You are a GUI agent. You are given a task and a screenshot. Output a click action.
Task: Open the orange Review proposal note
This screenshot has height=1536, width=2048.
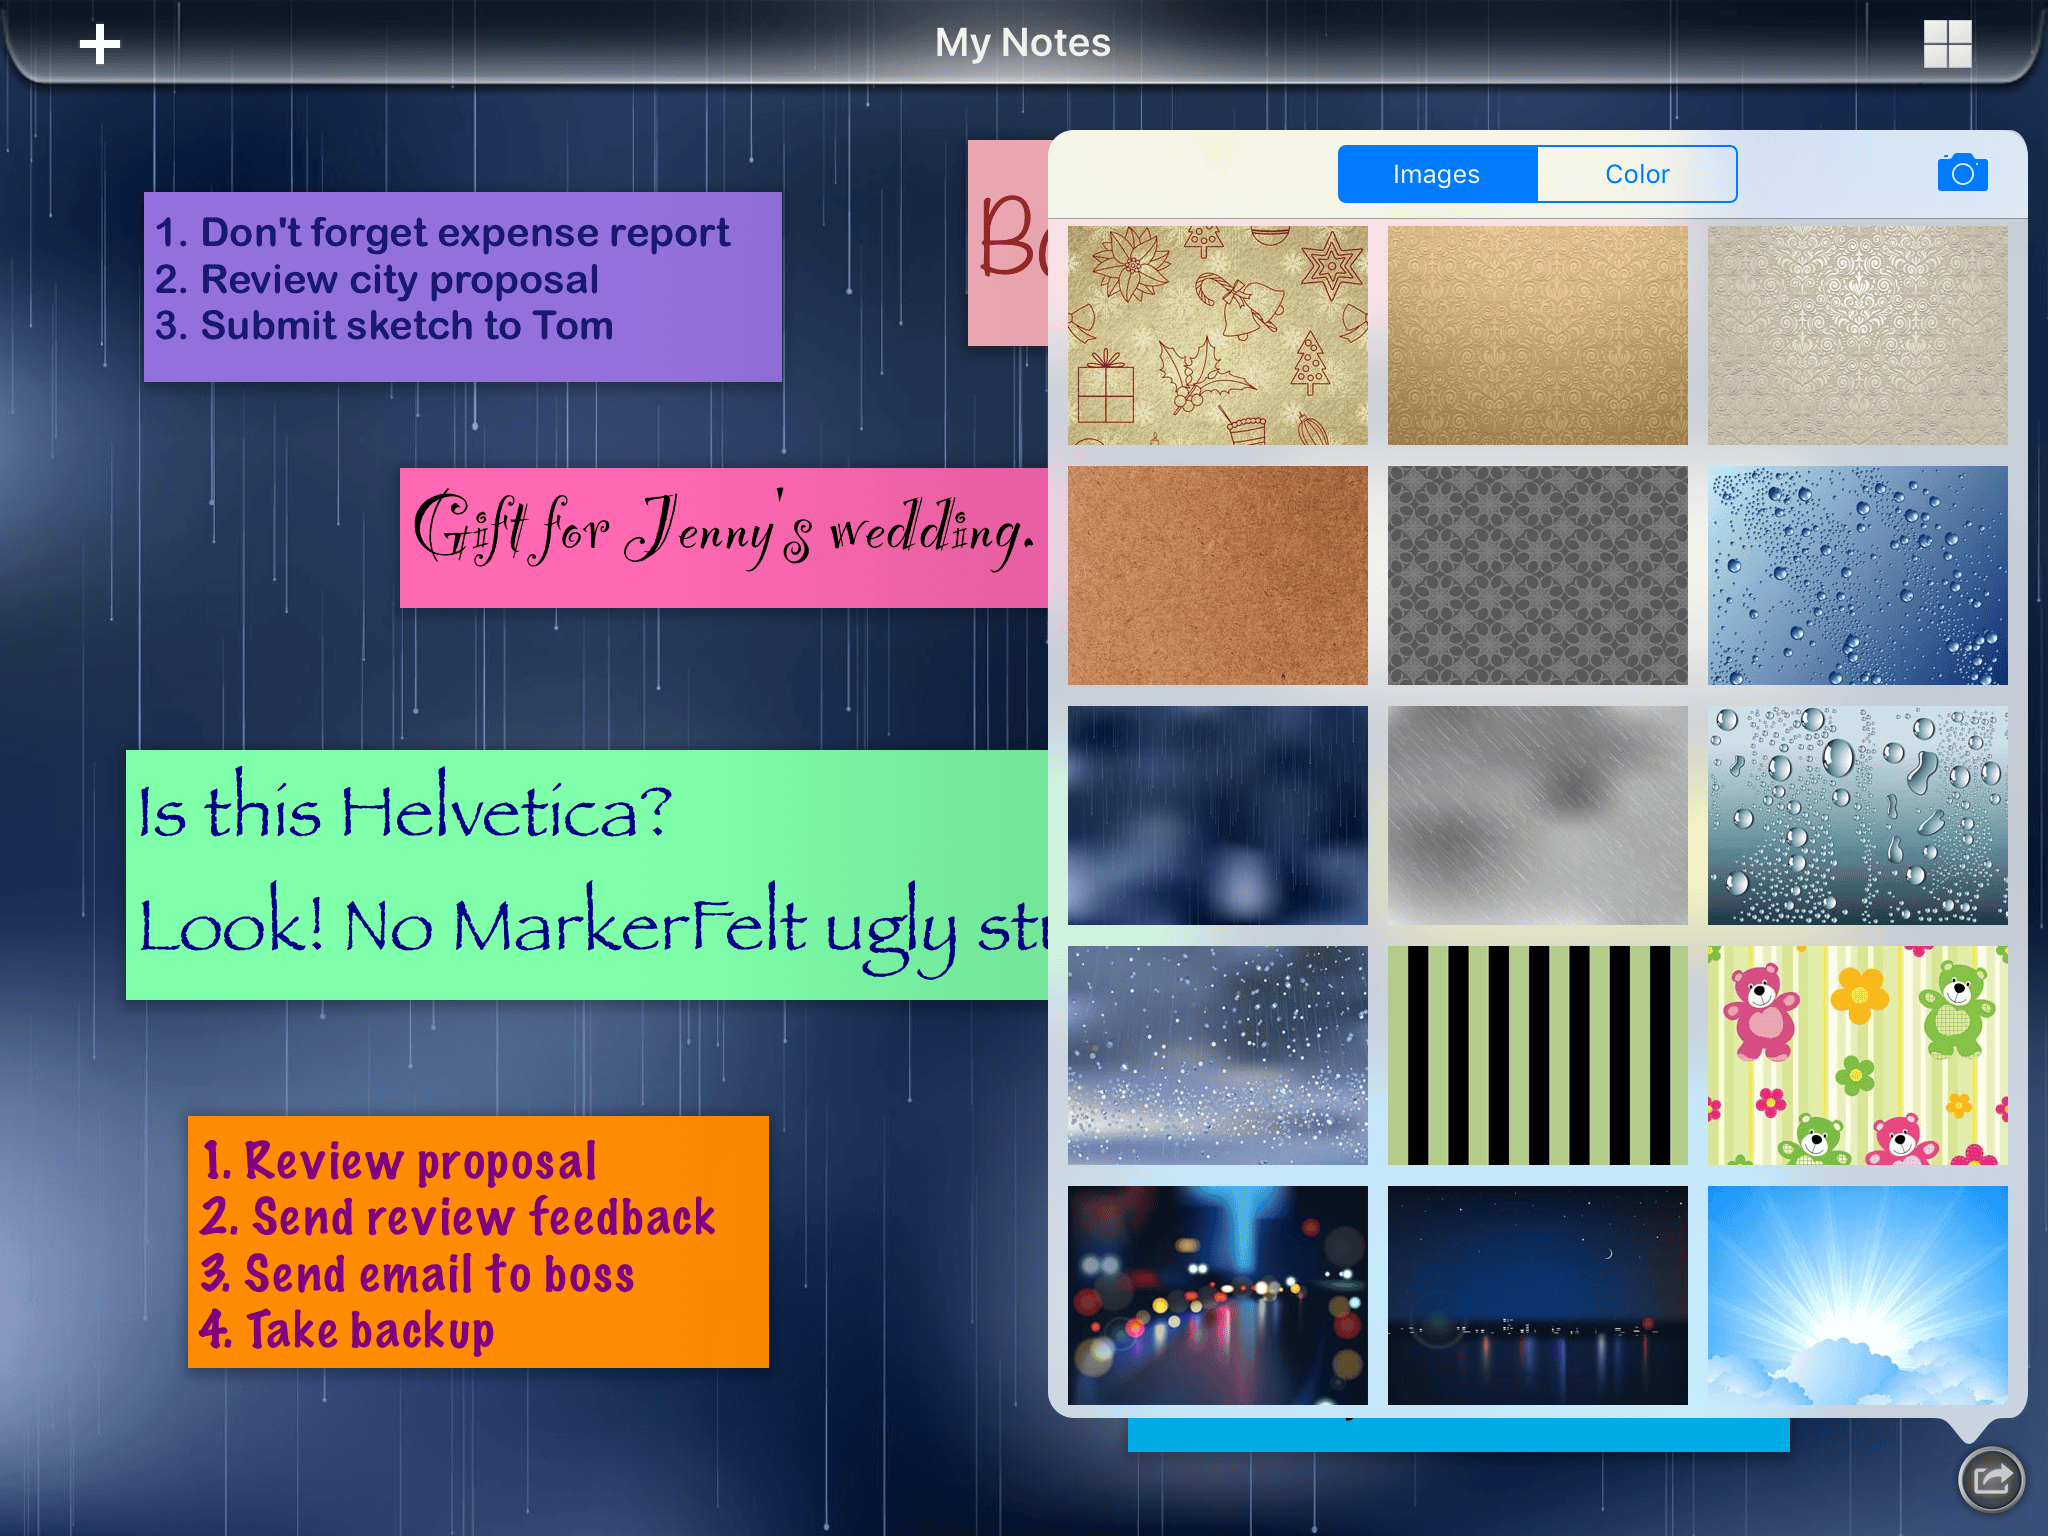click(478, 1242)
